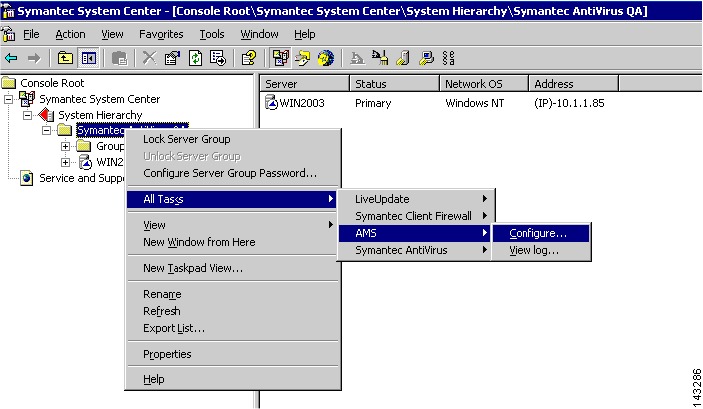The image size is (703, 409).
Task: Click the Service and Support globe icon
Action: (x=26, y=178)
